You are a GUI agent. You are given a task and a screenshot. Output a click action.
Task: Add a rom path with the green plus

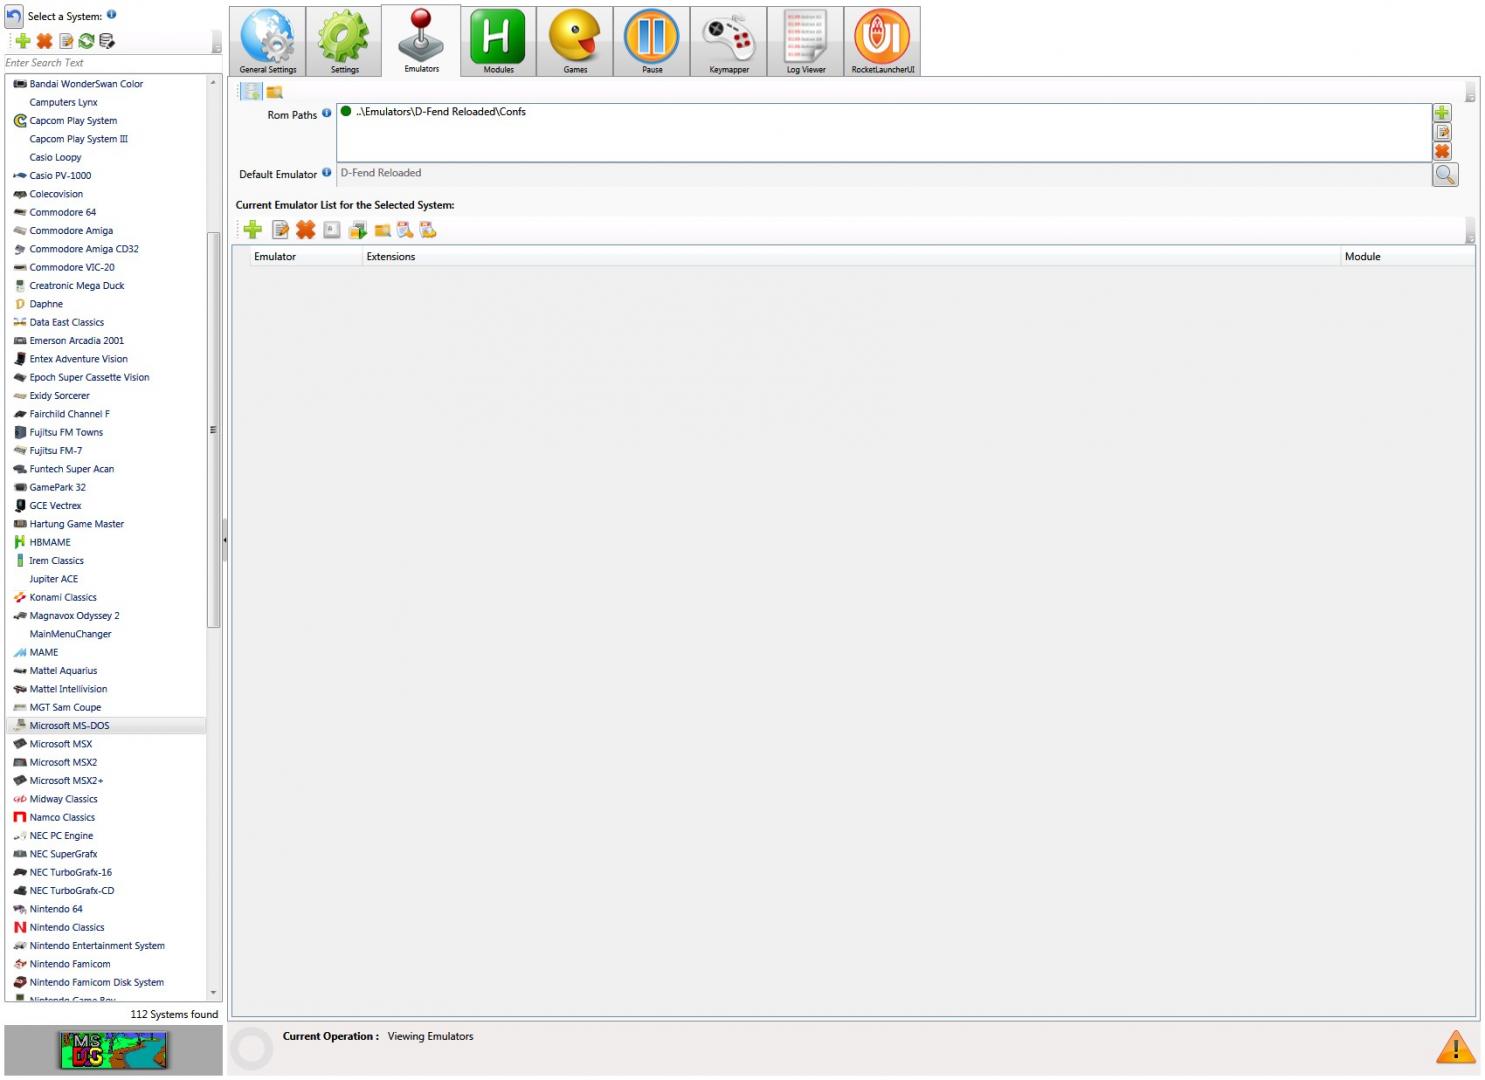click(1442, 113)
